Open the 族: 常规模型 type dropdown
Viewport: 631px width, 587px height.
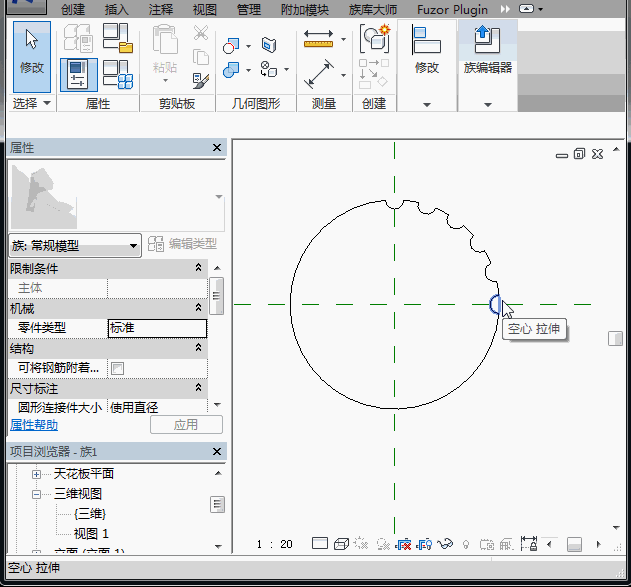[x=134, y=246]
